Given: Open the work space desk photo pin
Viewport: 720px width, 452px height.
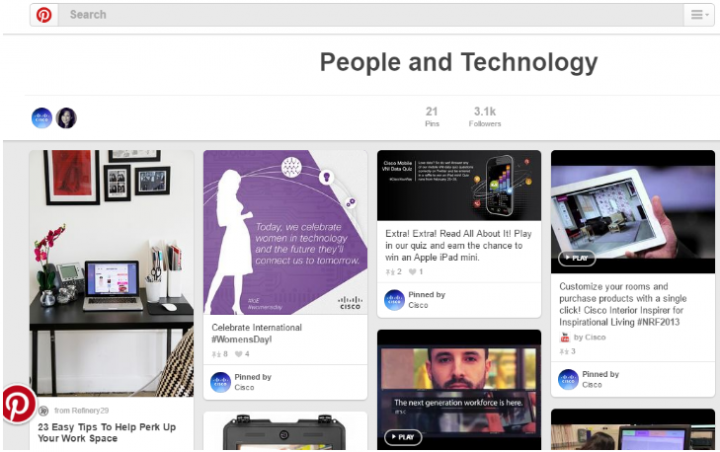Looking at the screenshot, I should 112,273.
